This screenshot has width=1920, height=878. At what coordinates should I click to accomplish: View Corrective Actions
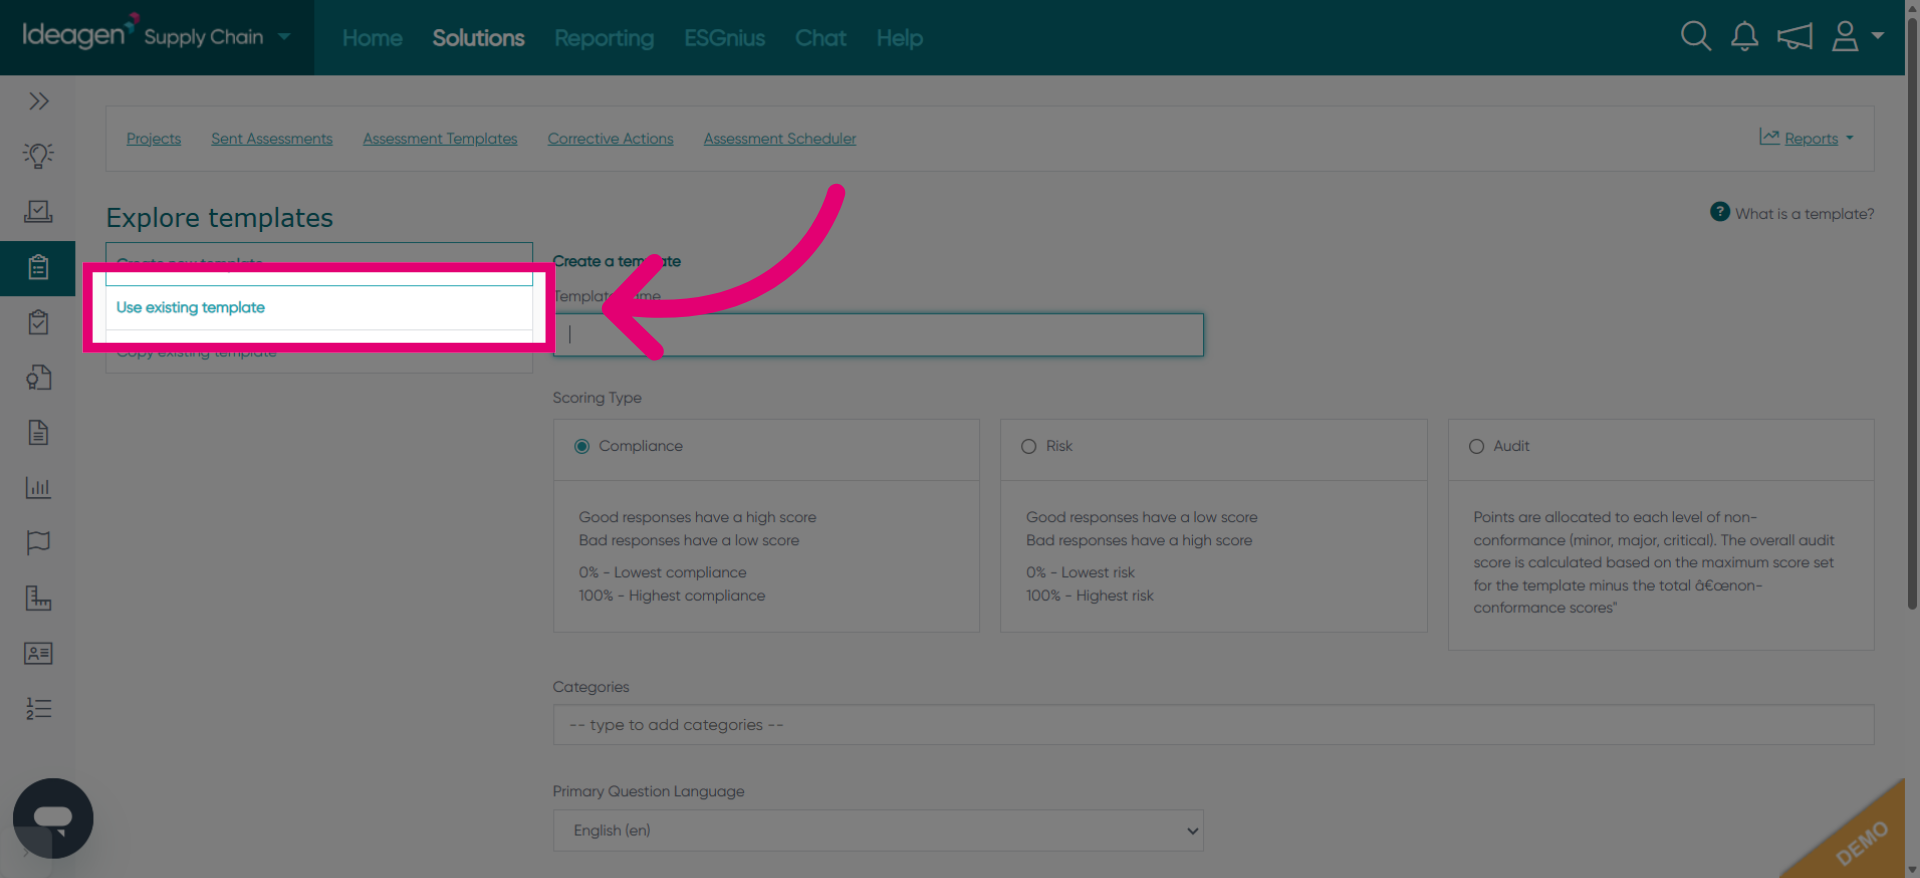pyautogui.click(x=610, y=139)
